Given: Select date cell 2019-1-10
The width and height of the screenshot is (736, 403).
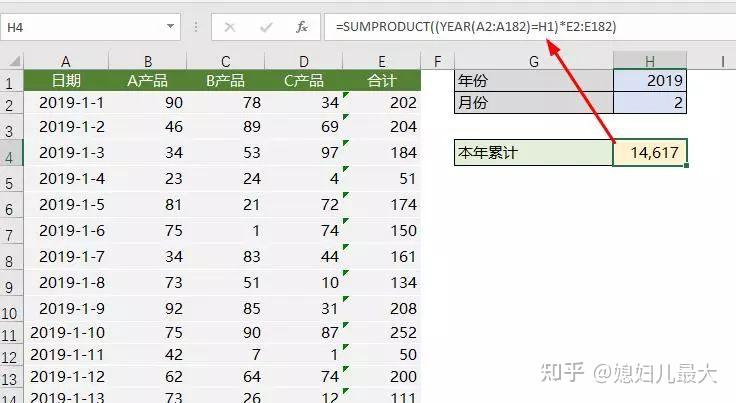Looking at the screenshot, I should (66, 333).
